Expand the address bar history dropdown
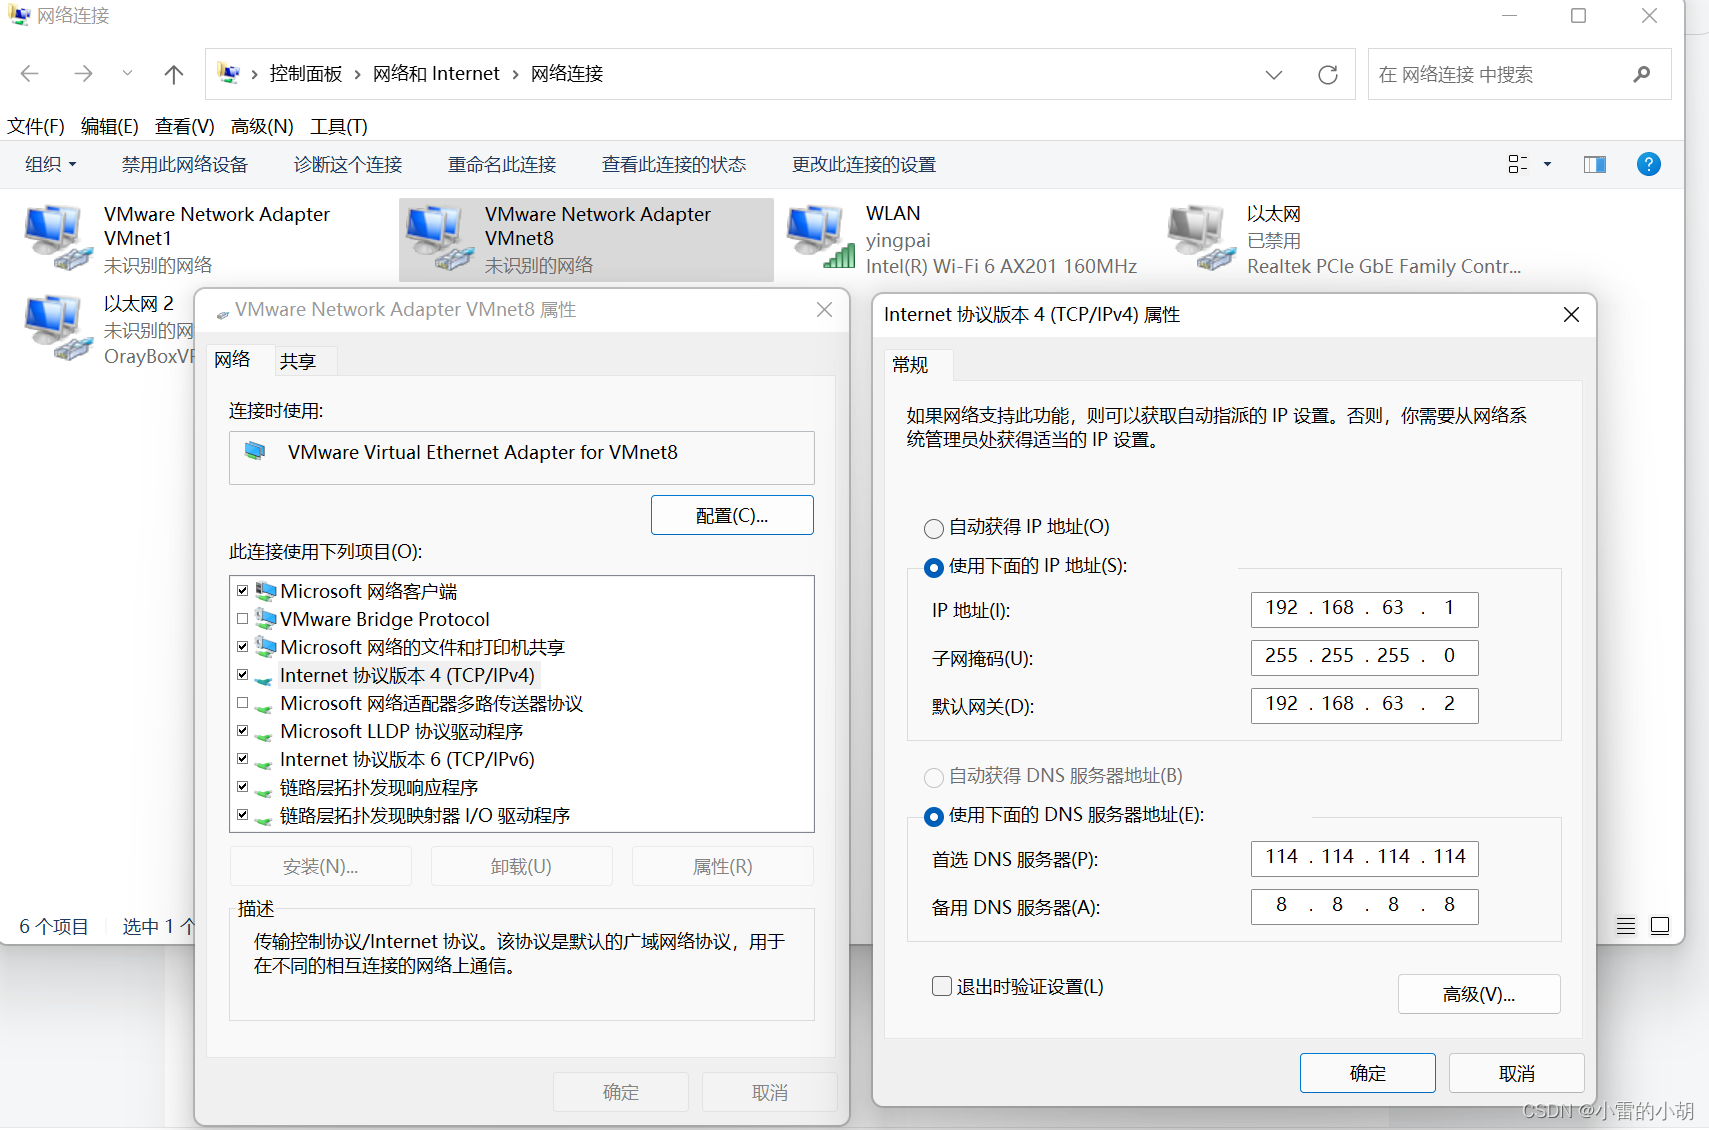Screen dimensions: 1709x1130 [1274, 75]
